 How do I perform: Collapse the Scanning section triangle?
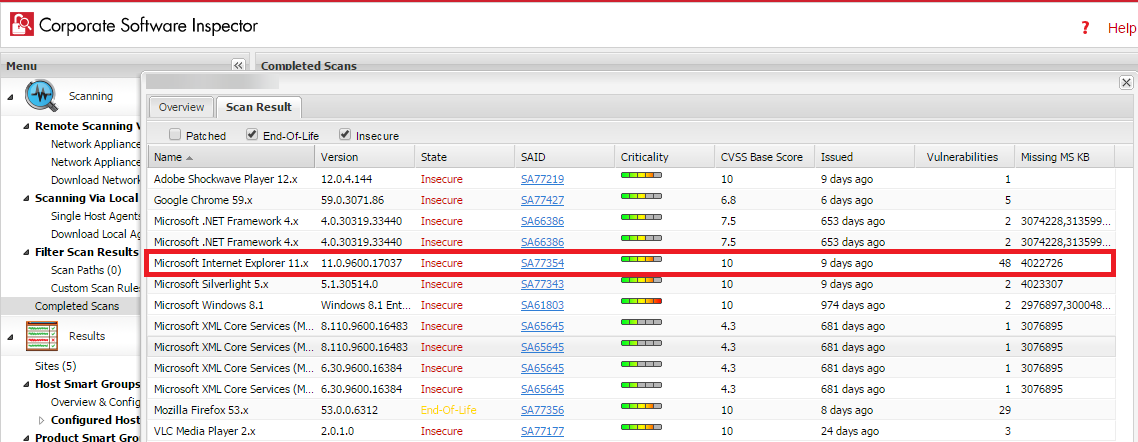pyautogui.click(x=9, y=97)
